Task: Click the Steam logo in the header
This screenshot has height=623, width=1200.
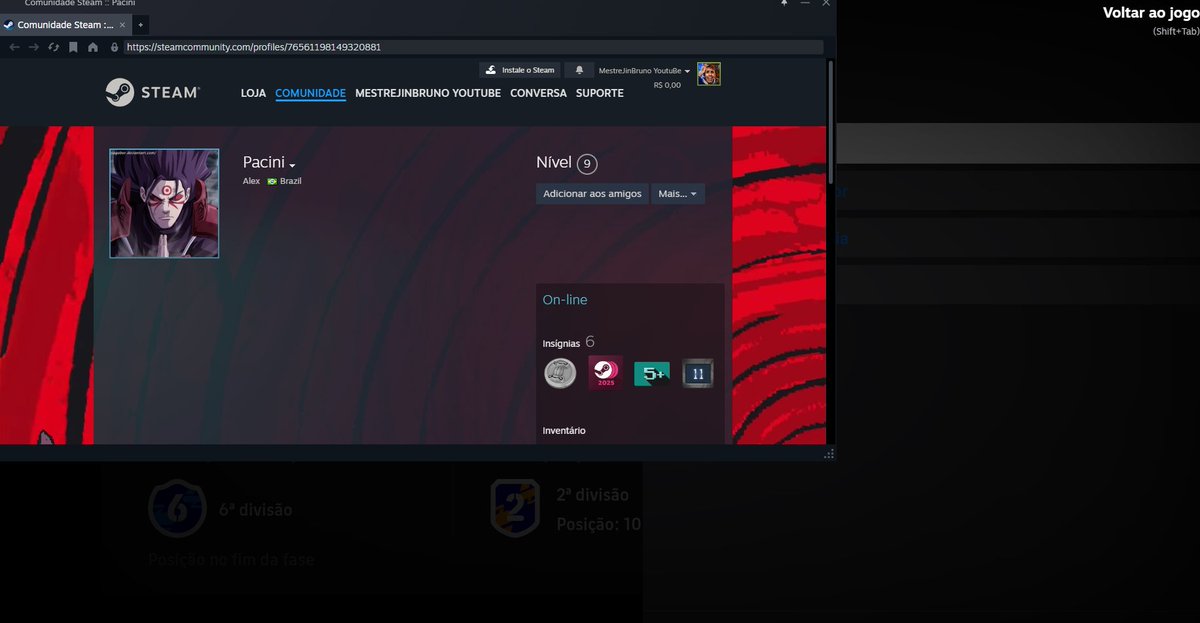Action: [x=150, y=92]
